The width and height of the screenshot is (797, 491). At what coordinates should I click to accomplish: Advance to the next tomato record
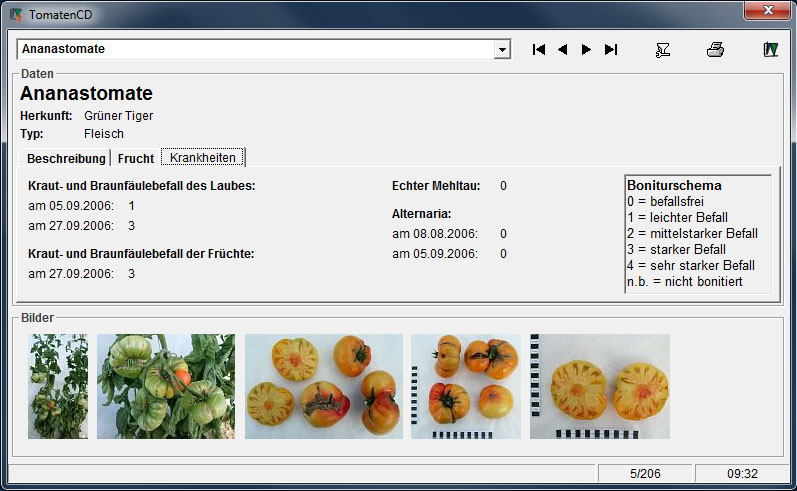click(x=587, y=49)
